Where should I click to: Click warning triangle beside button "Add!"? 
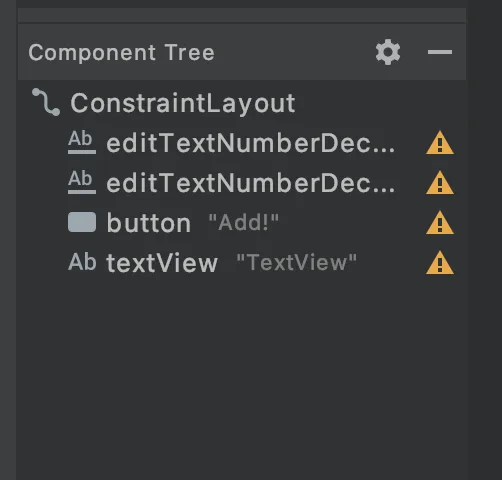pyautogui.click(x=440, y=223)
